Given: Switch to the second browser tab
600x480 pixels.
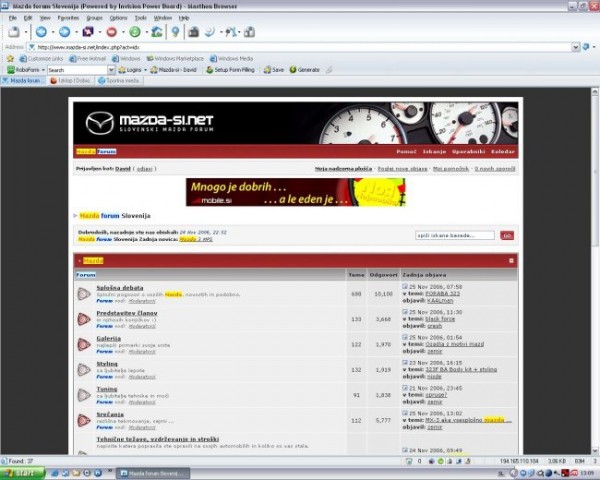Looking at the screenshot, I should tap(70, 81).
